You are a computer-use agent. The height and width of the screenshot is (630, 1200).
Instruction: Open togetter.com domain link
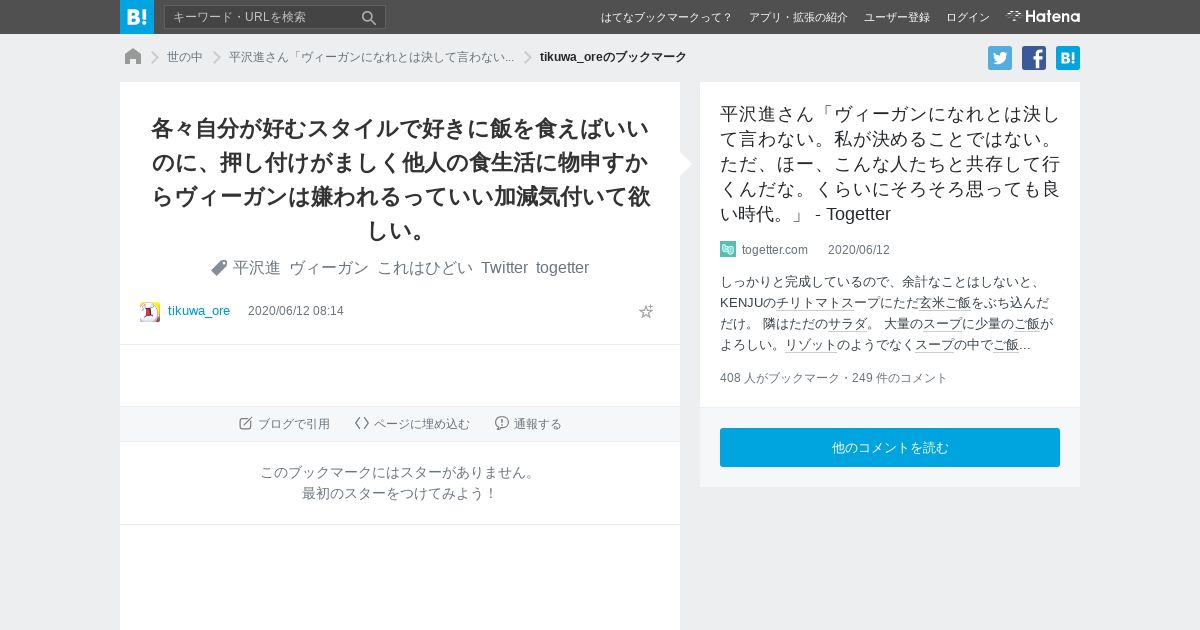click(775, 249)
